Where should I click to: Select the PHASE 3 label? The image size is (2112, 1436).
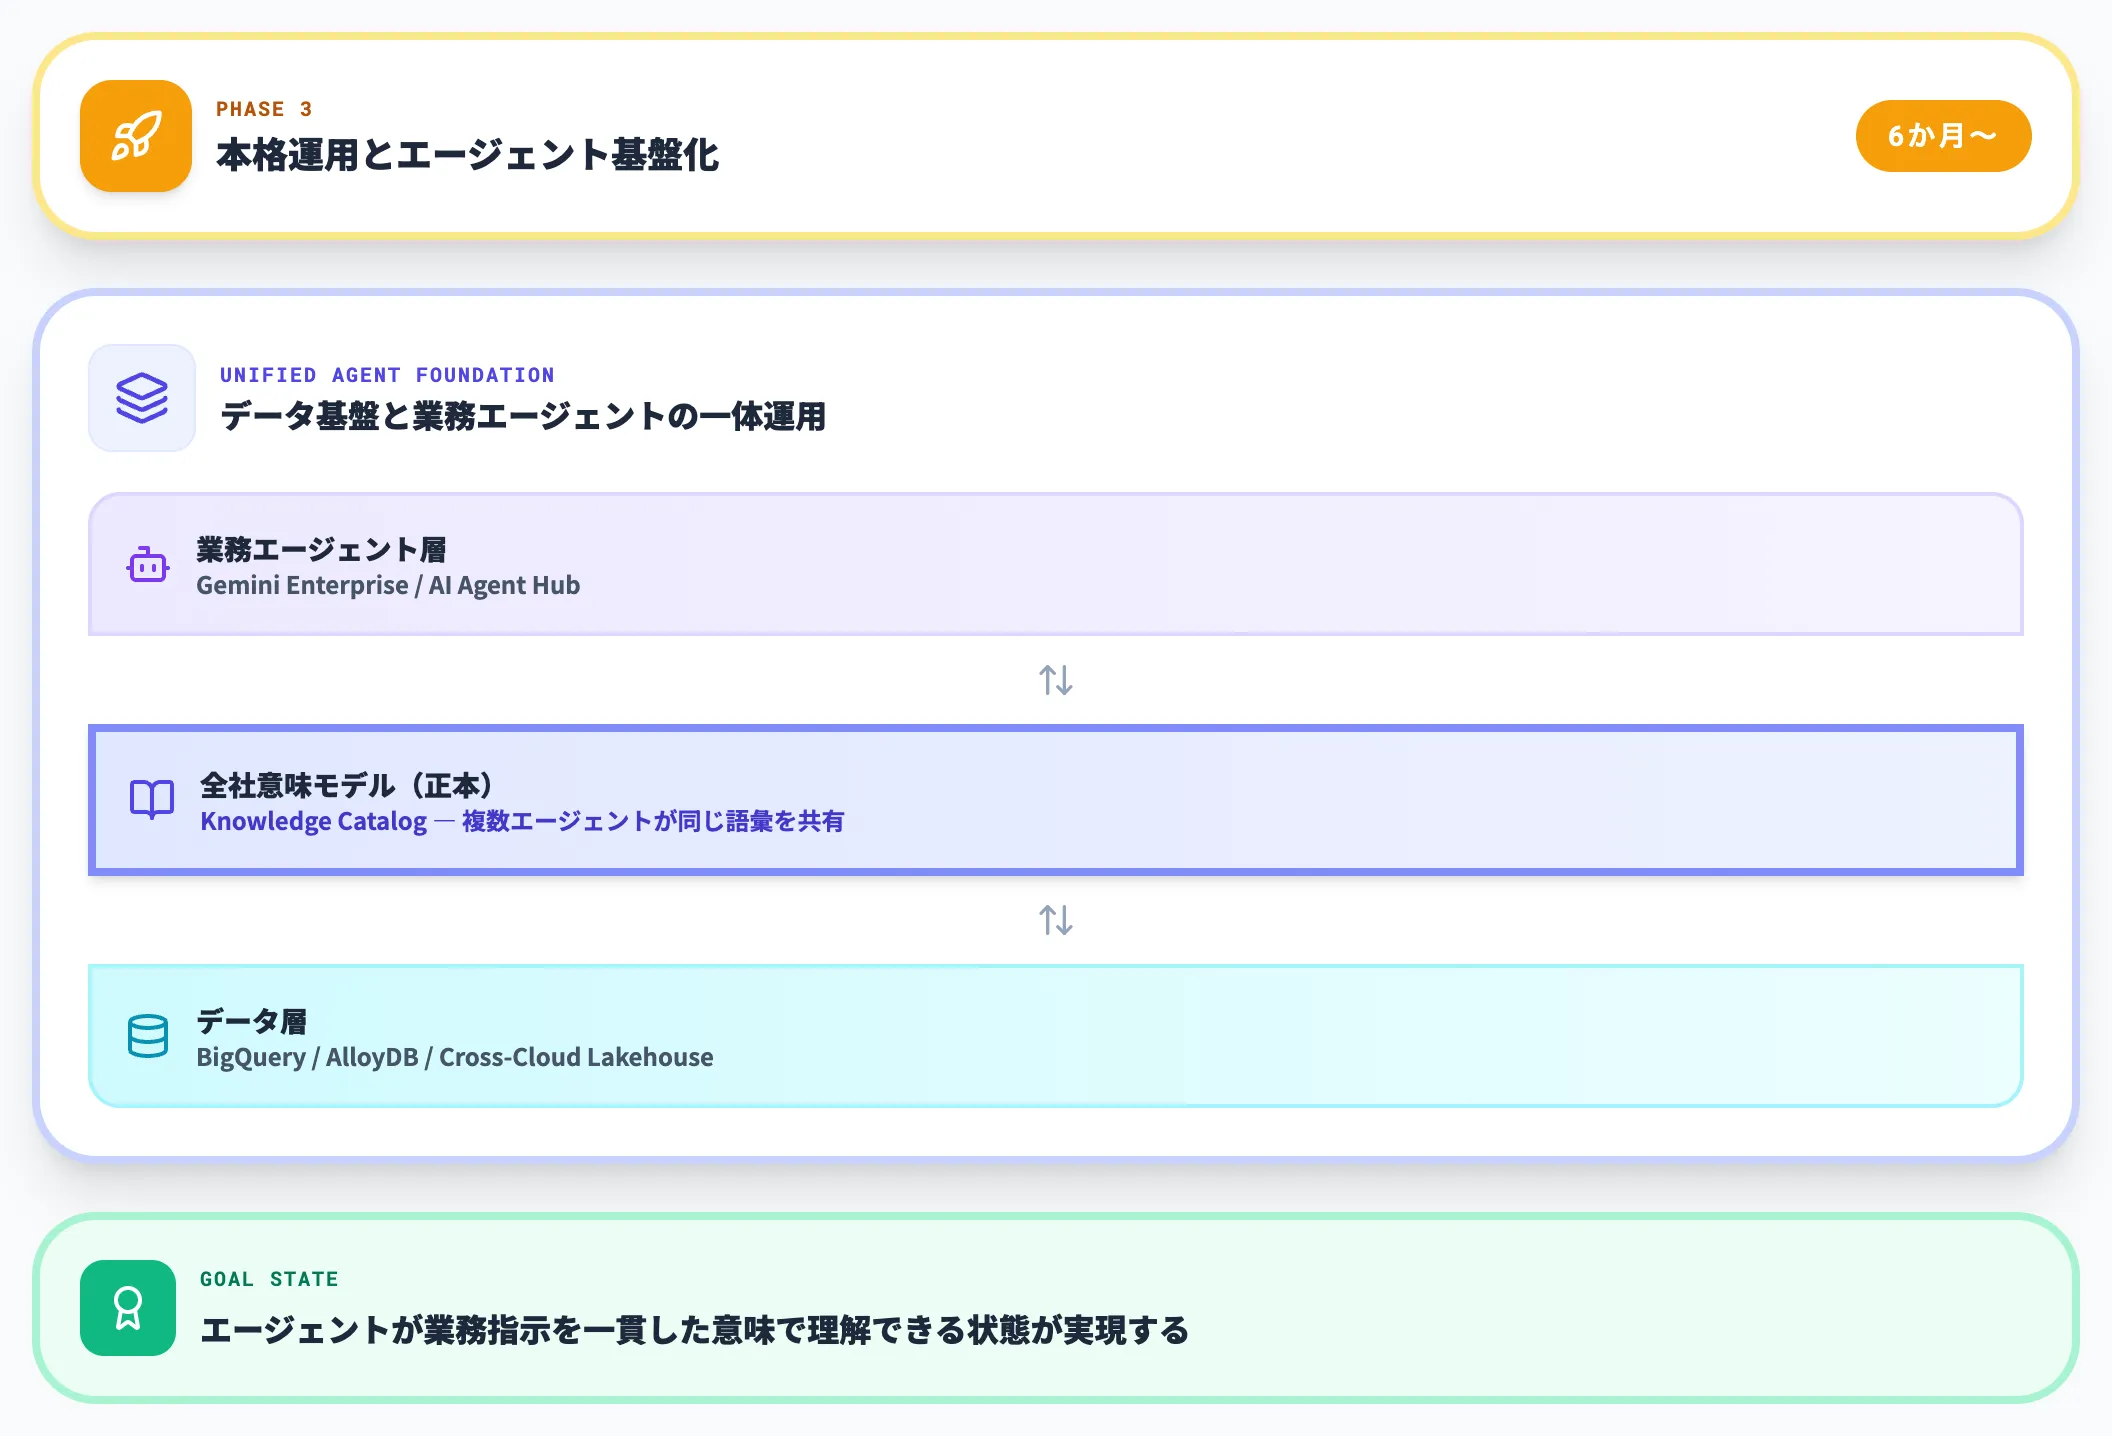coord(263,109)
